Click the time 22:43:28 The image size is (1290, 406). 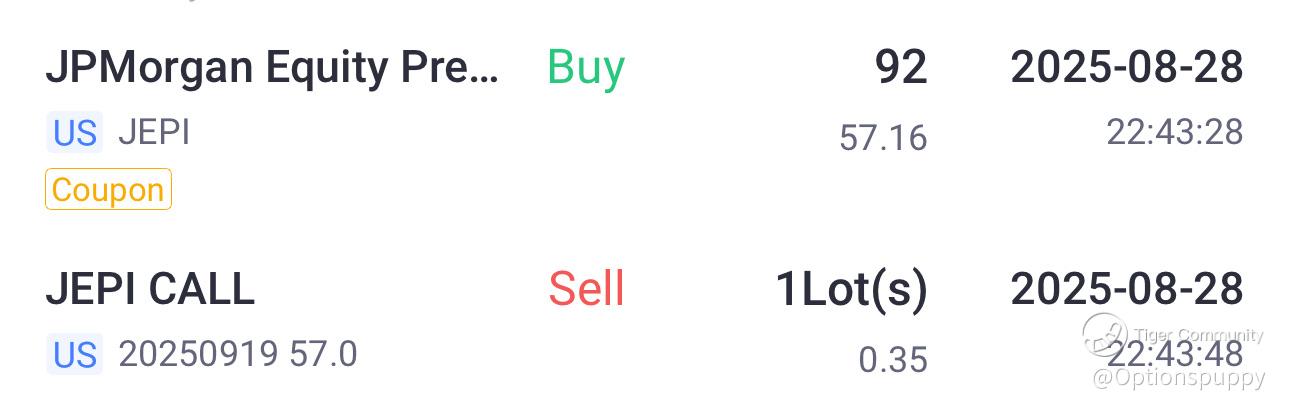pos(1174,132)
